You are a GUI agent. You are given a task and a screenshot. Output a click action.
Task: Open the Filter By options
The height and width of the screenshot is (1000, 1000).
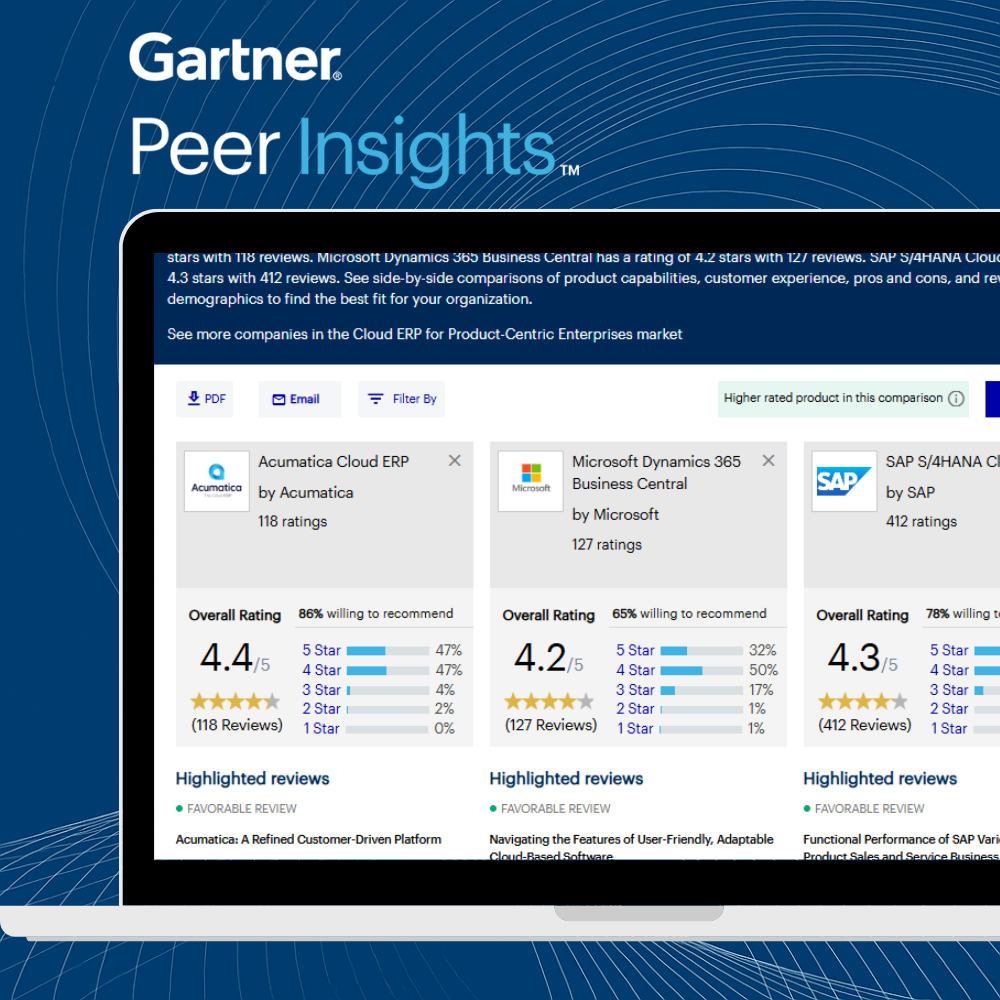(x=402, y=399)
